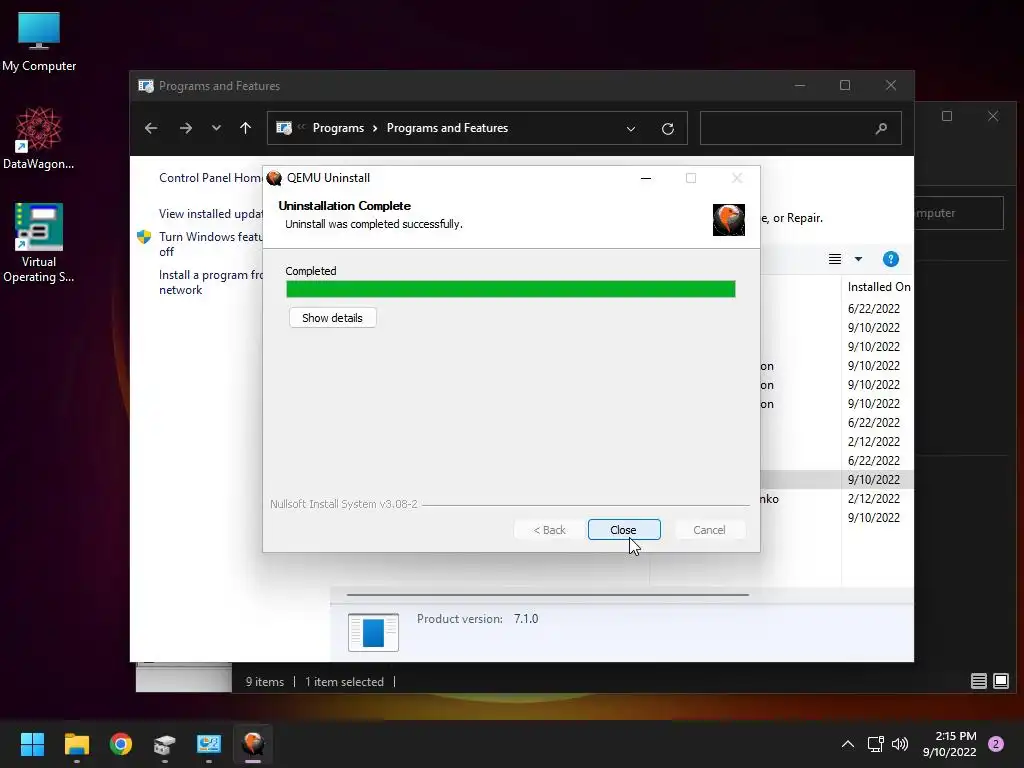Click Product version 7.1.0 value
Viewport: 1024px width, 768px height.
point(526,618)
